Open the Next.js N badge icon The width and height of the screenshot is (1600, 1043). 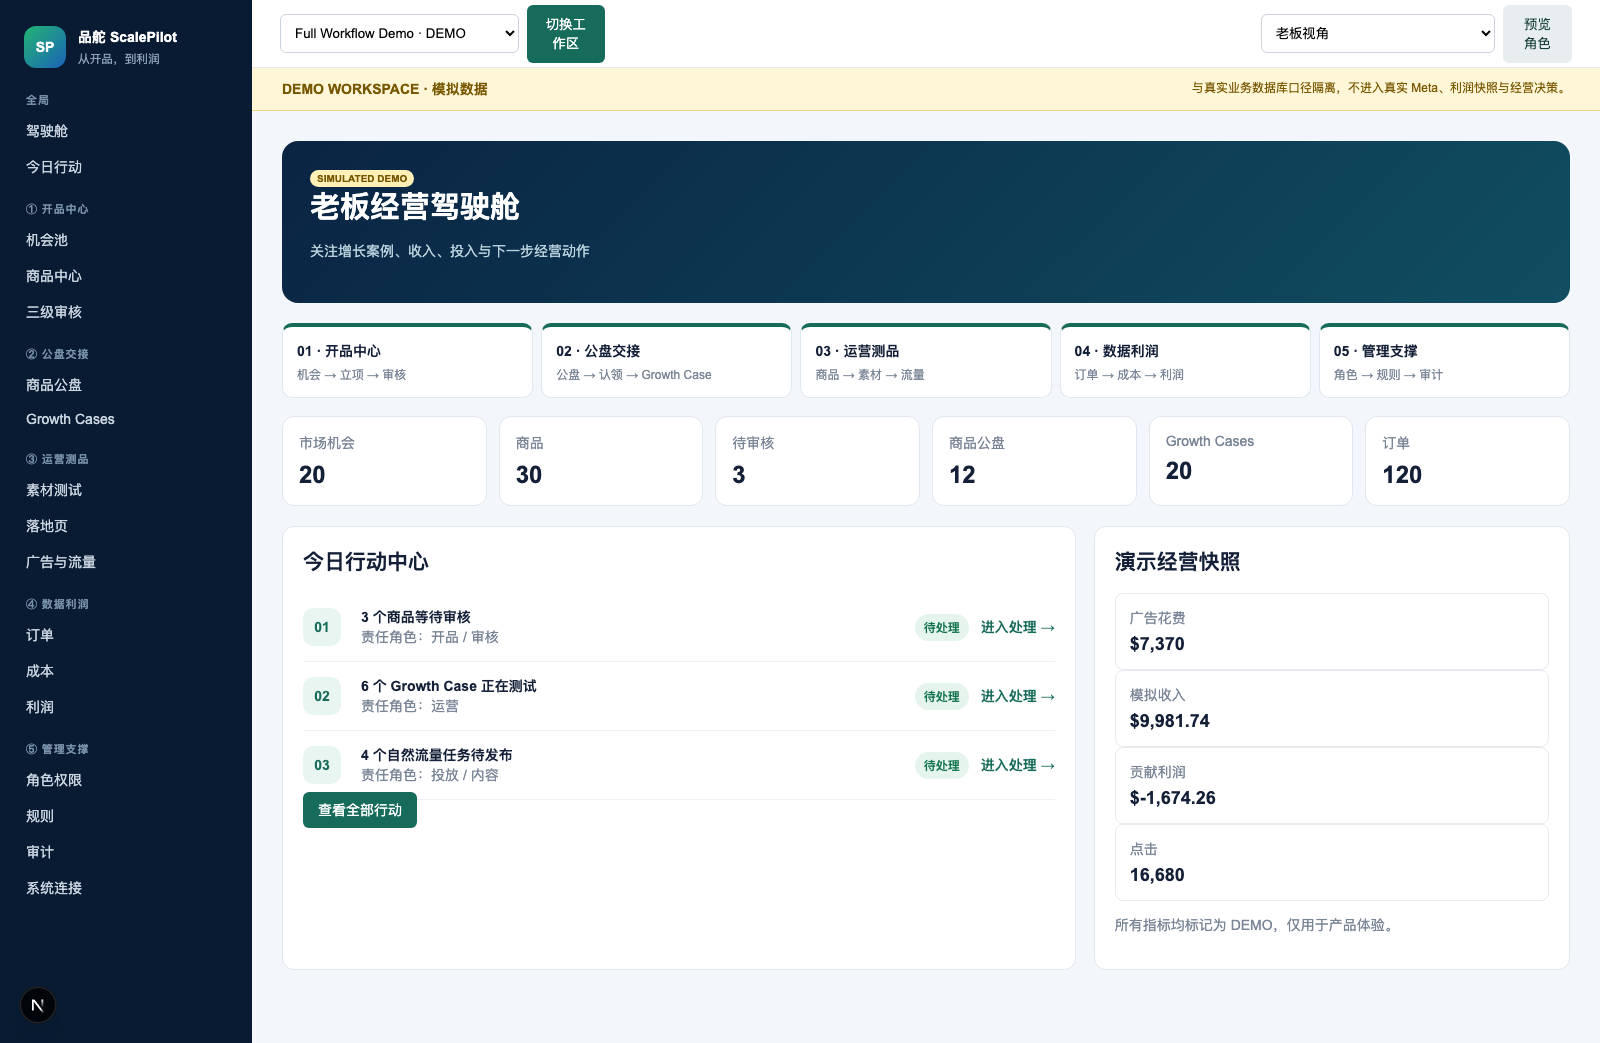(38, 1005)
